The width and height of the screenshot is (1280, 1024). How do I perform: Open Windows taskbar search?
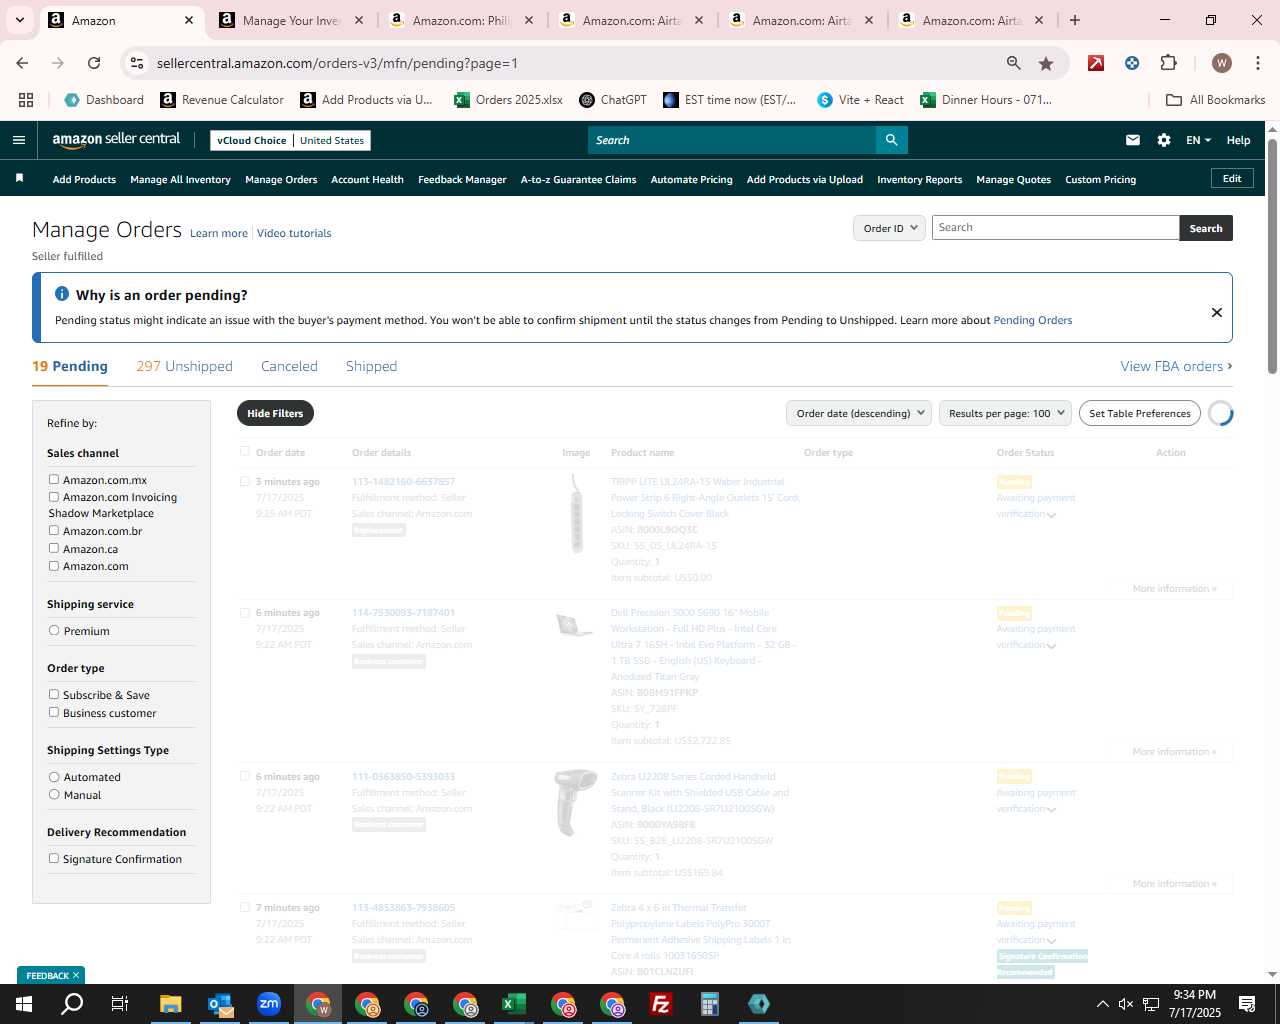[x=72, y=1004]
